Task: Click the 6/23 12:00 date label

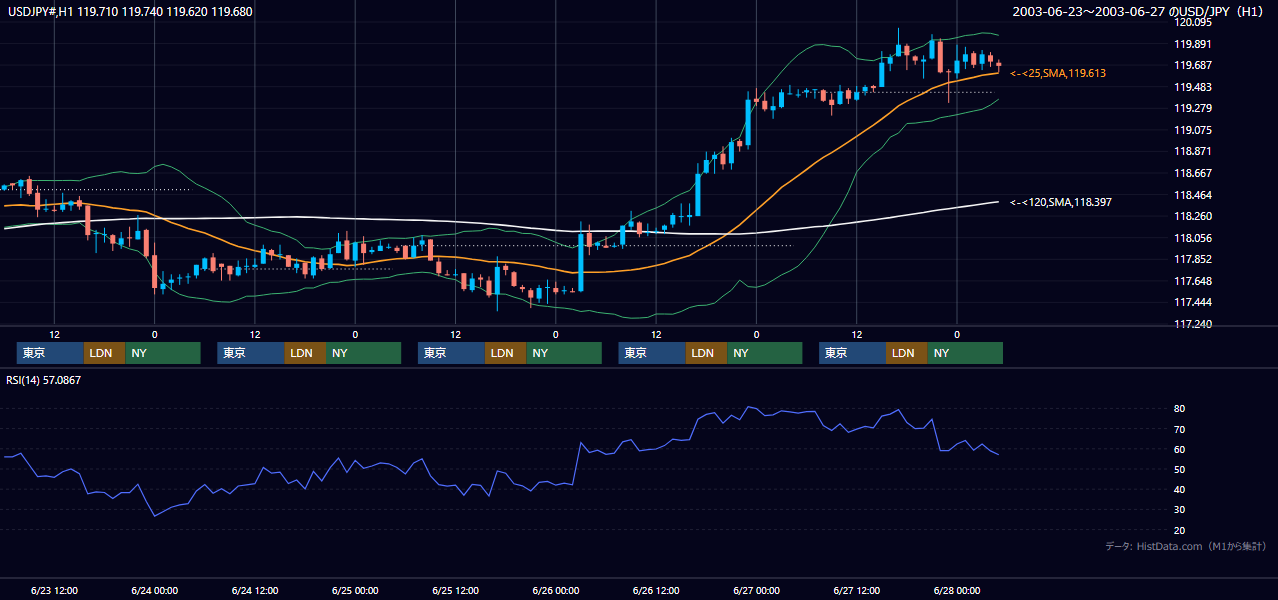Action: pos(55,590)
